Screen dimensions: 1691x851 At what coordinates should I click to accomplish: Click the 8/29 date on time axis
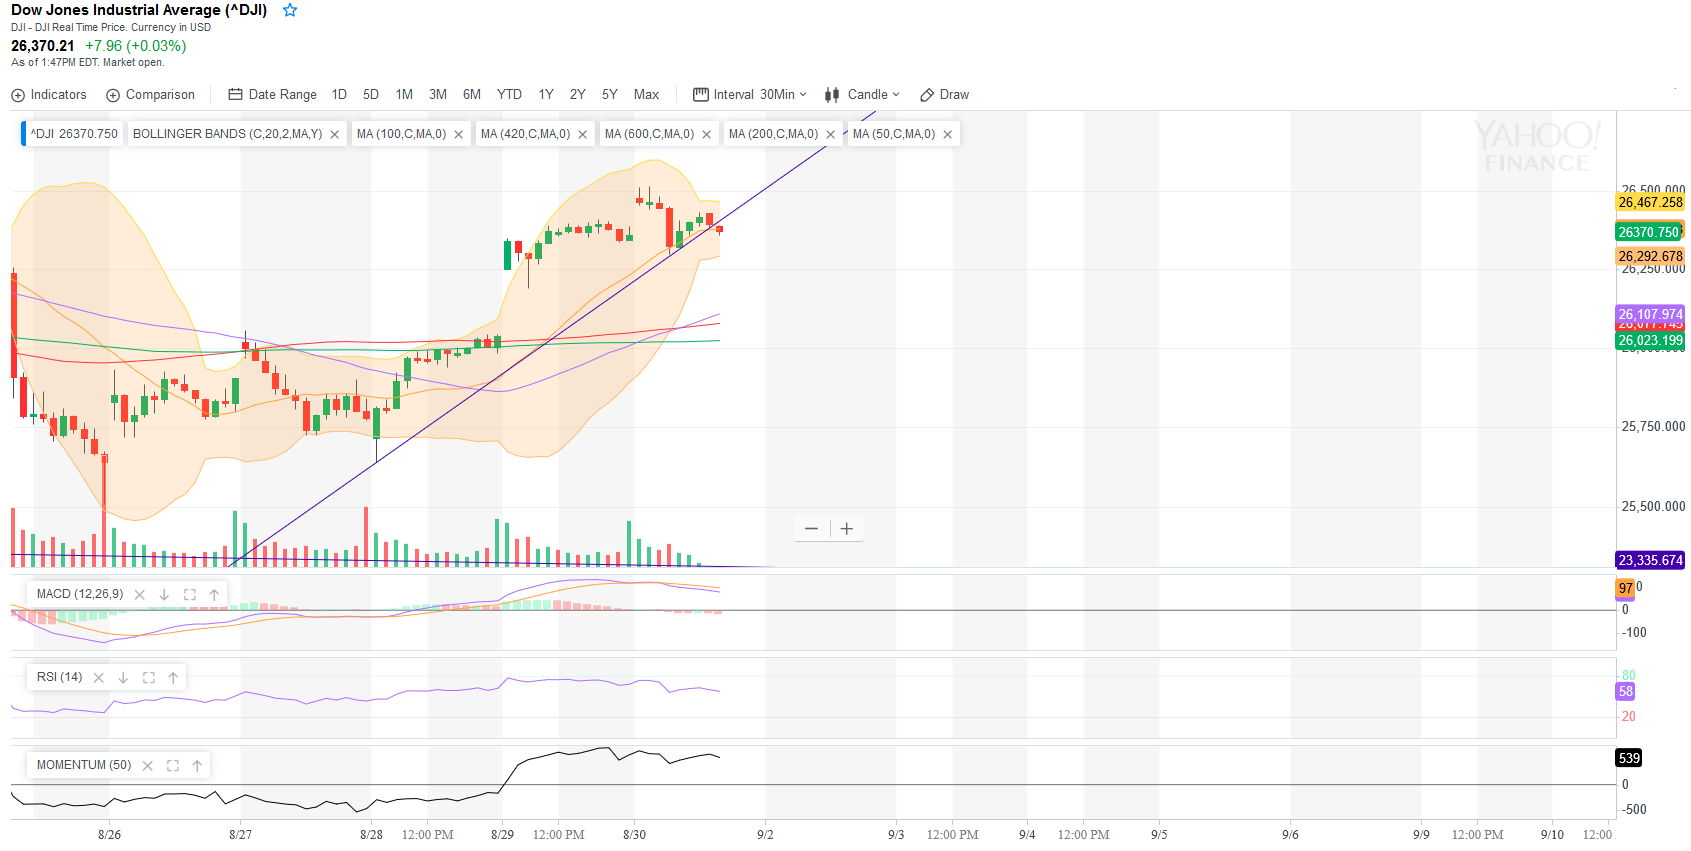coord(503,835)
